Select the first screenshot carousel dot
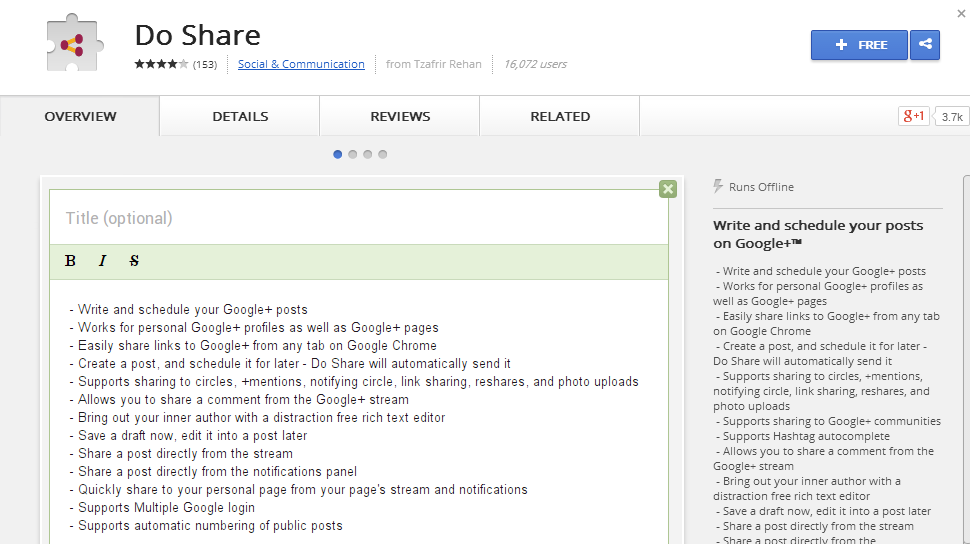 [x=337, y=154]
